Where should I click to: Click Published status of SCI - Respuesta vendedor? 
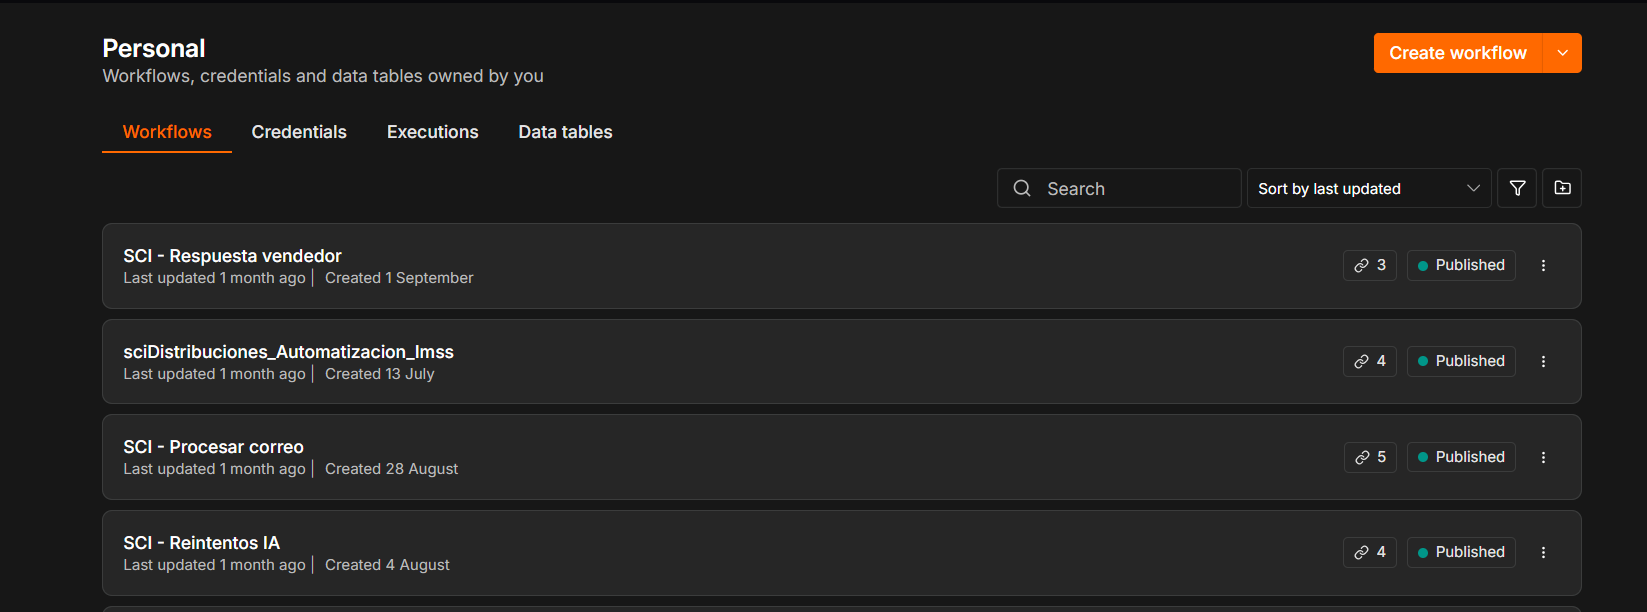1461,265
